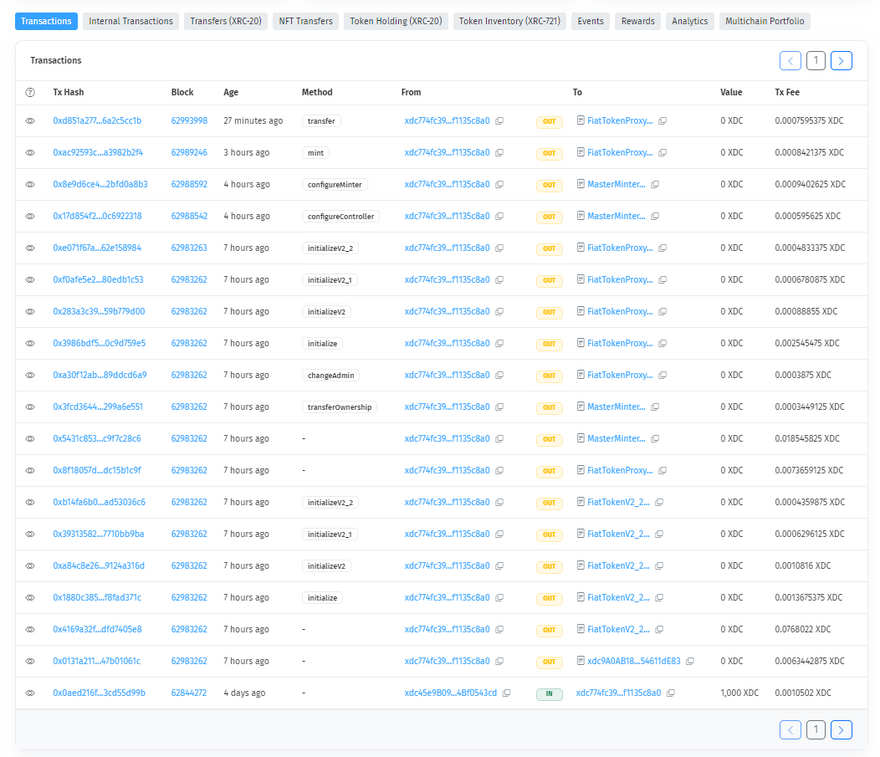Copy From address in the changeAdmin row

[x=500, y=375]
